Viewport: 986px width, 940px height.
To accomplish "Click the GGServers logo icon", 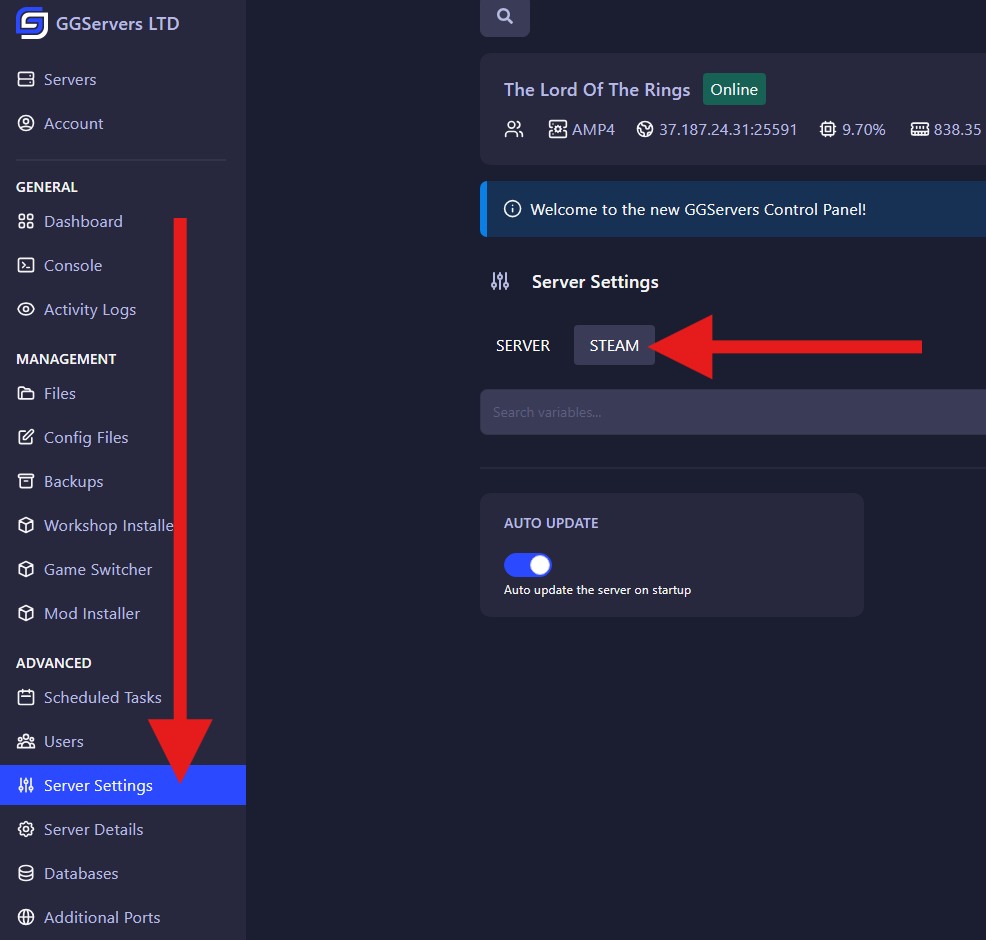I will pos(32,23).
